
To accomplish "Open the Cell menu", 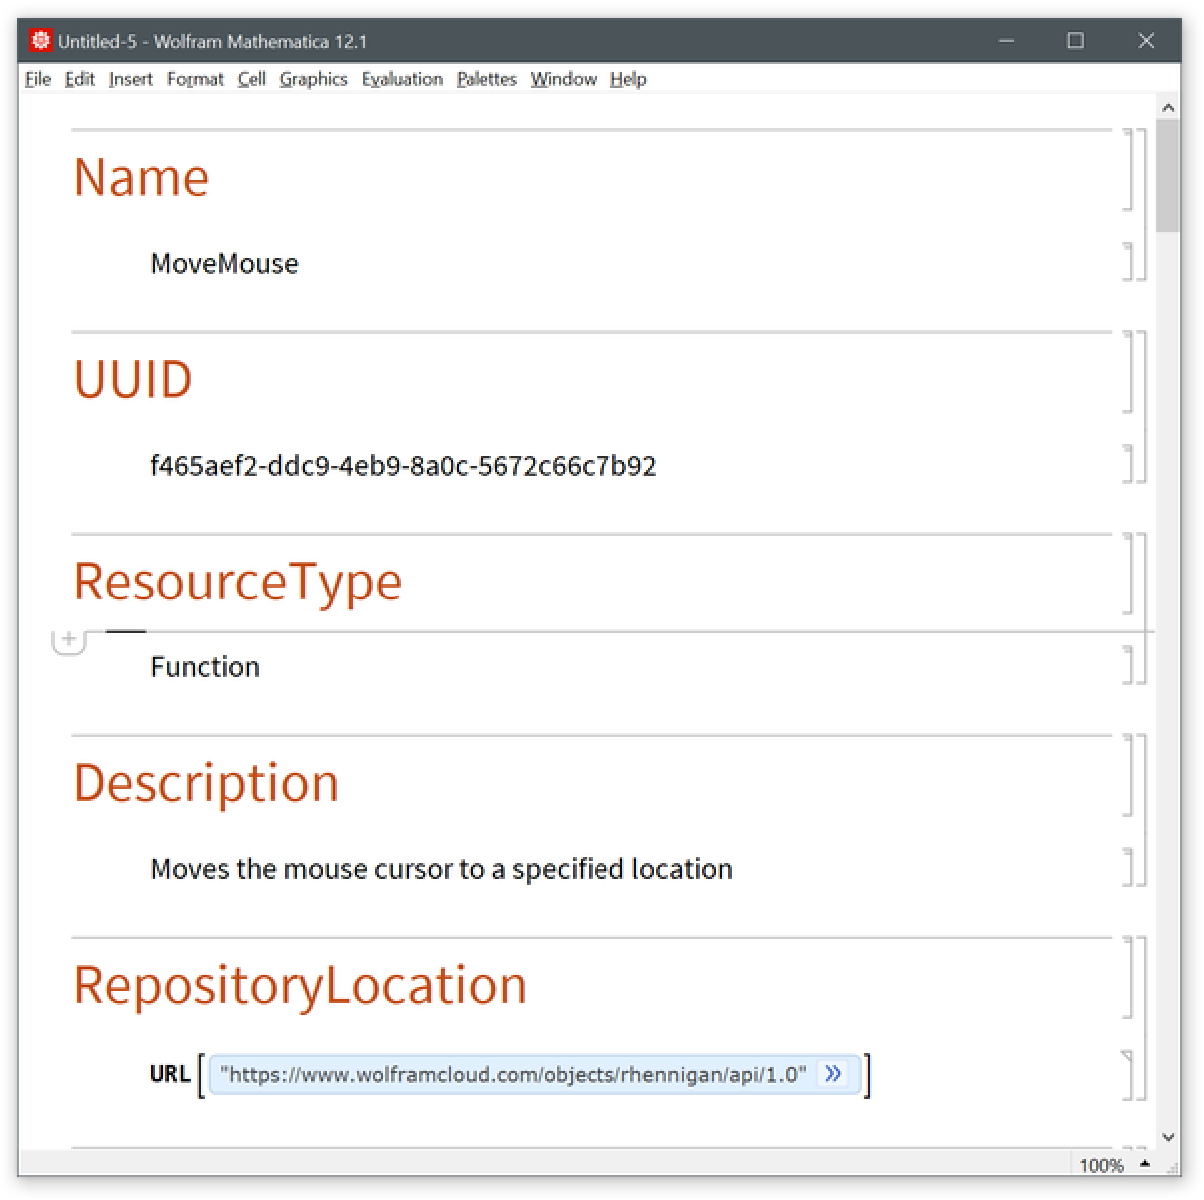I will [251, 79].
